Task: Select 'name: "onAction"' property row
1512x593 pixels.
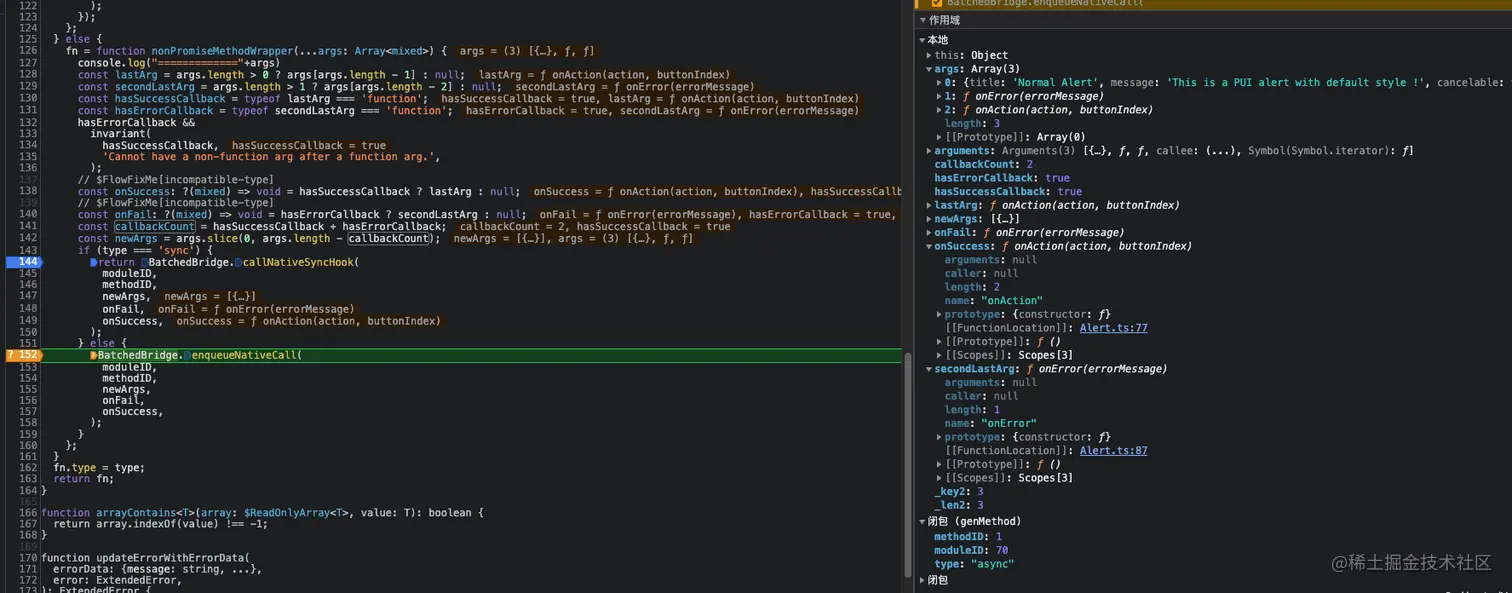Action: coord(994,301)
